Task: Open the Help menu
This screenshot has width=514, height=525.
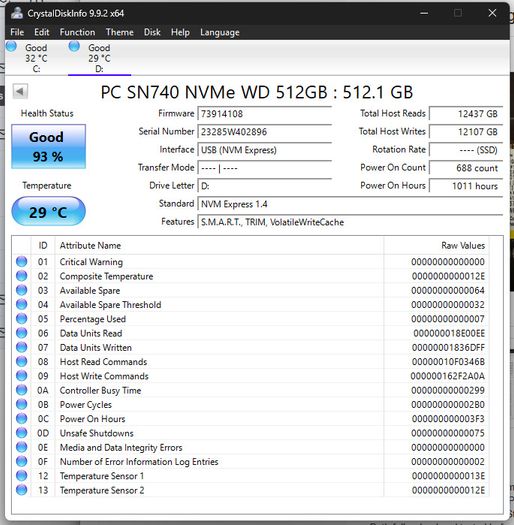Action: tap(180, 32)
